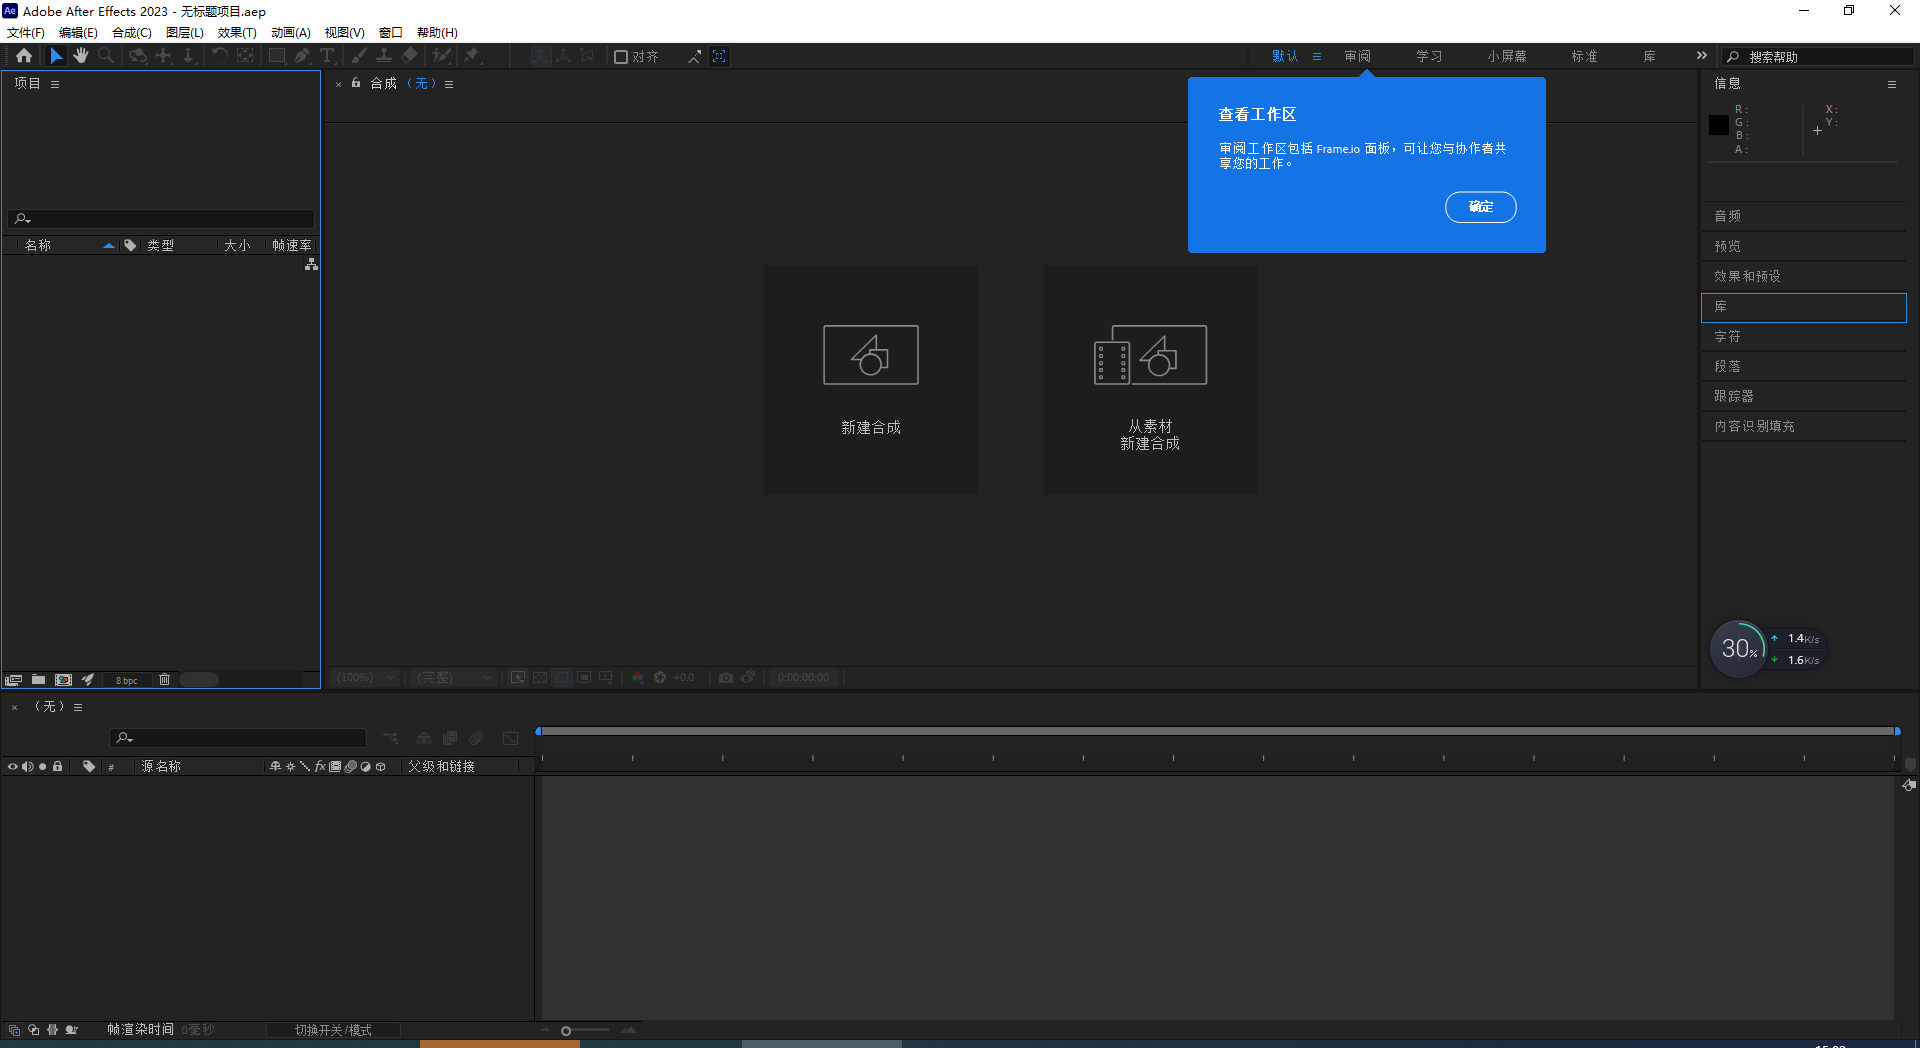Expand the 内容识别填充 panel
Screen dimensions: 1920x1048
coord(1804,426)
